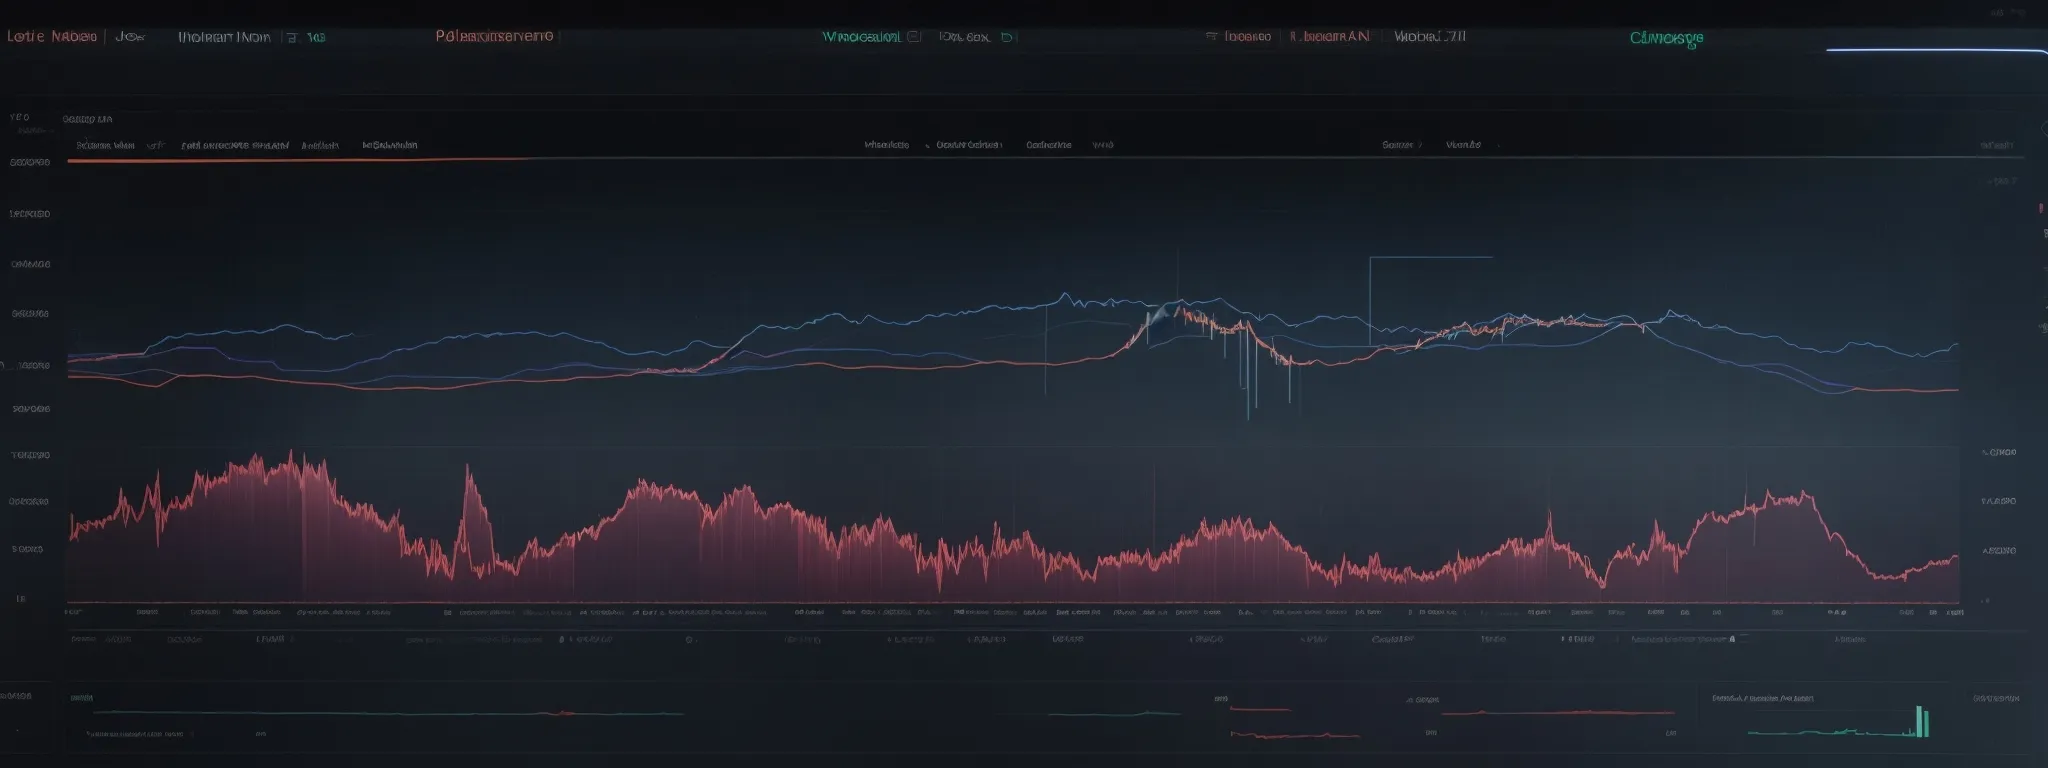Screen dimensions: 2048x768
Task: Click the small square icon after green Wmocaanl label
Action: pos(912,37)
